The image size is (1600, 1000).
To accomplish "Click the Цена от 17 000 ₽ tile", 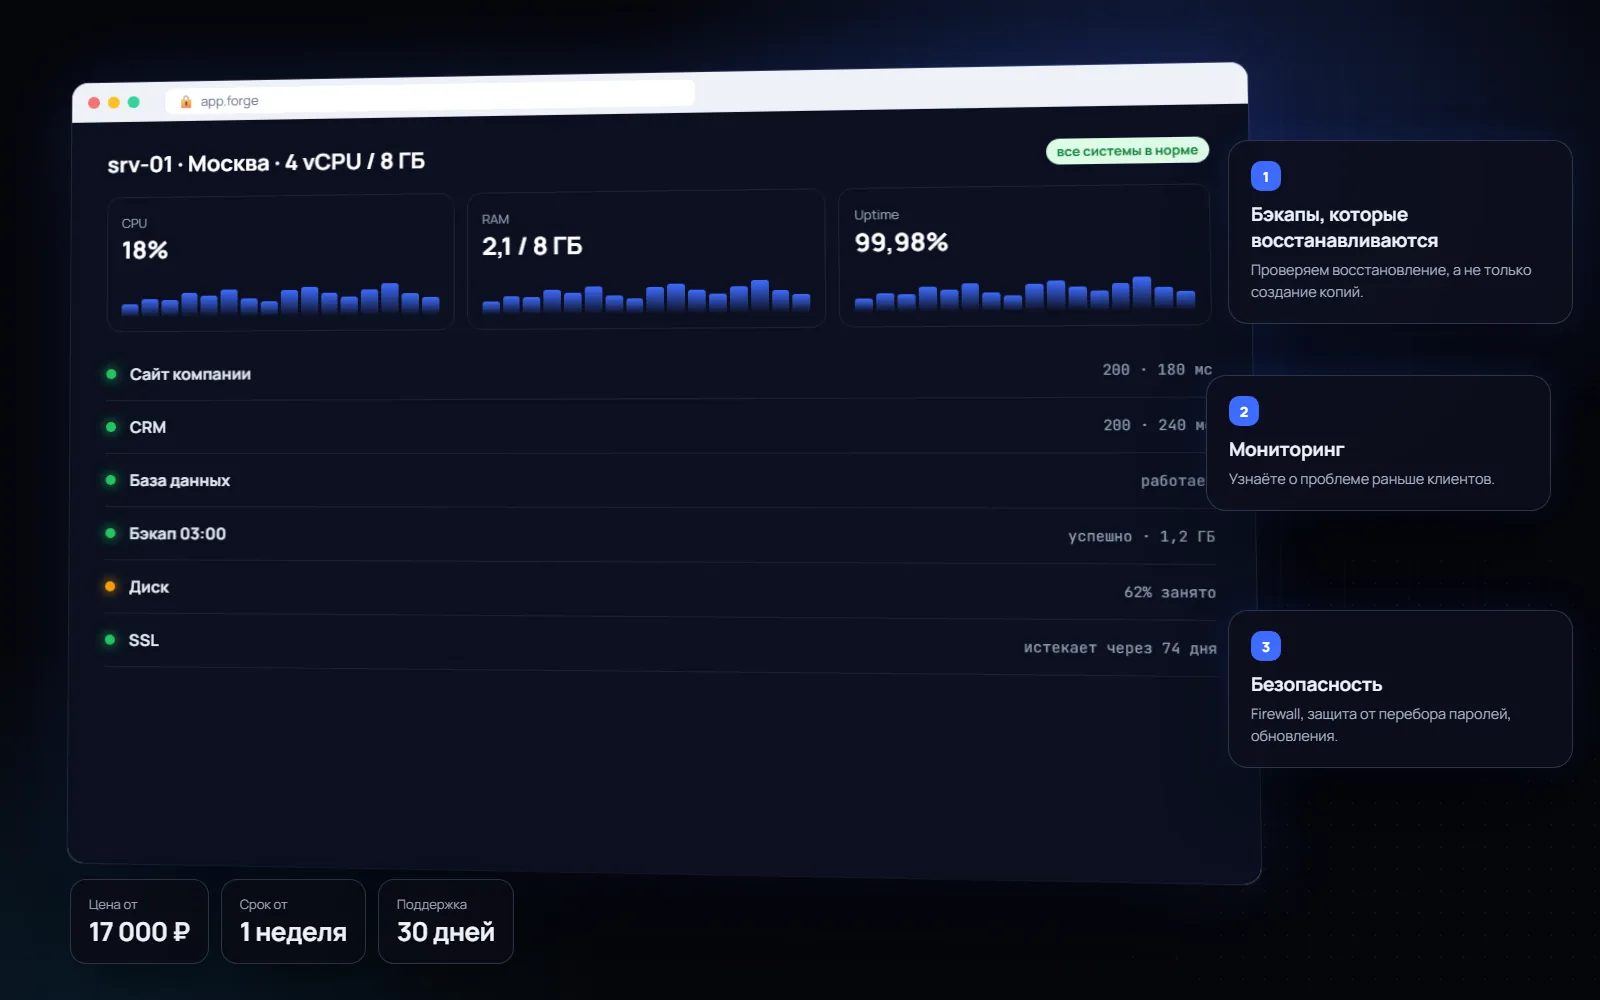I will tap(139, 921).
